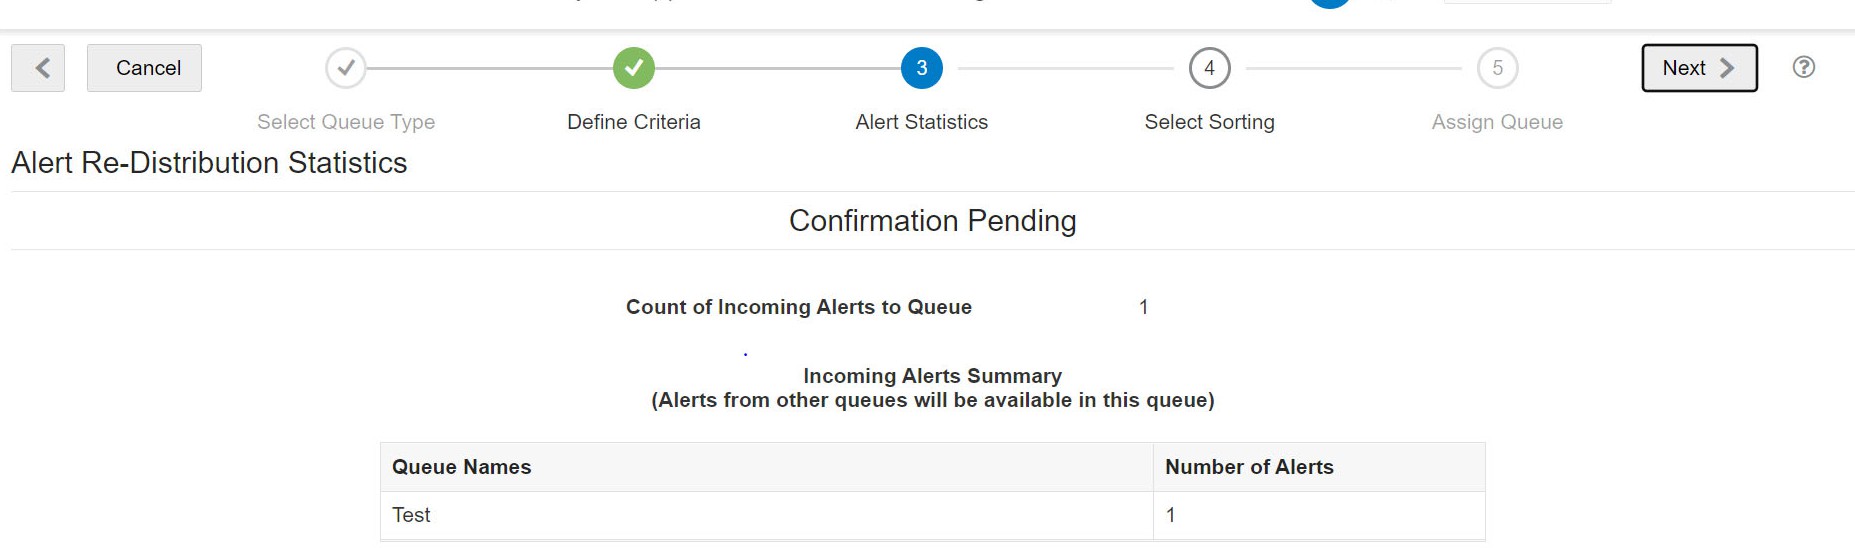Switch to Select Sorting step label
The image size is (1855, 548).
coord(1210,122)
